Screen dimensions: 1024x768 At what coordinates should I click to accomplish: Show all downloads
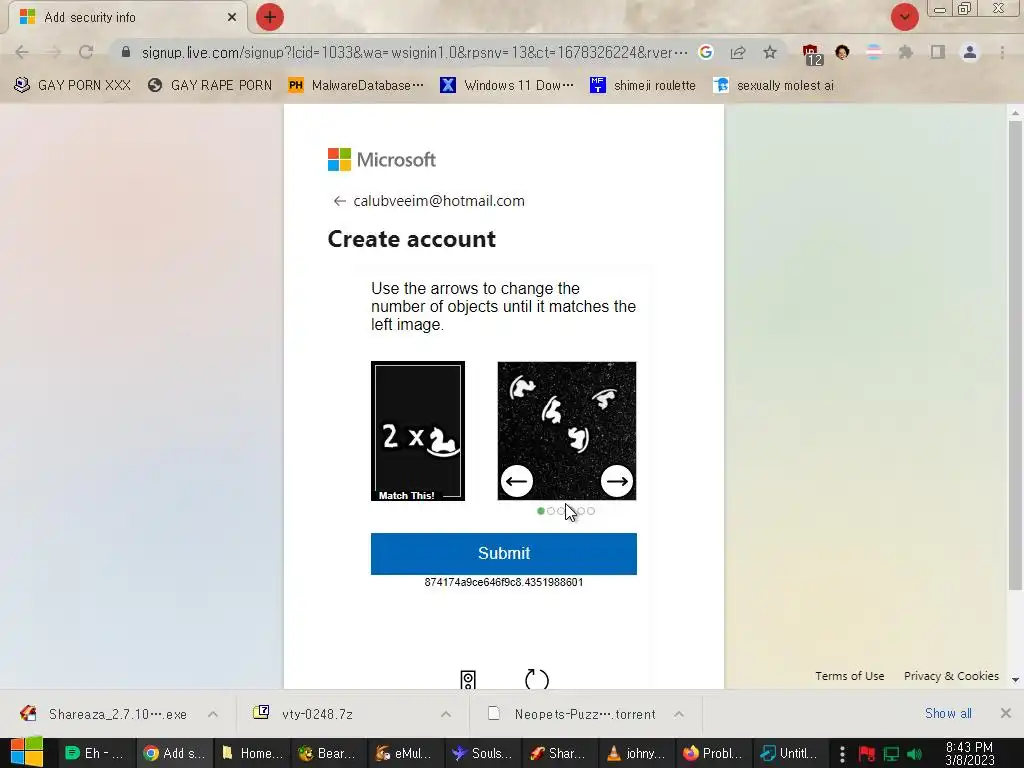pos(948,713)
